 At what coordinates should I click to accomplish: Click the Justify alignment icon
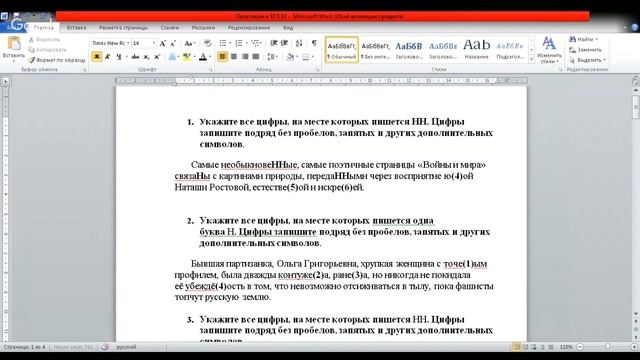point(256,57)
